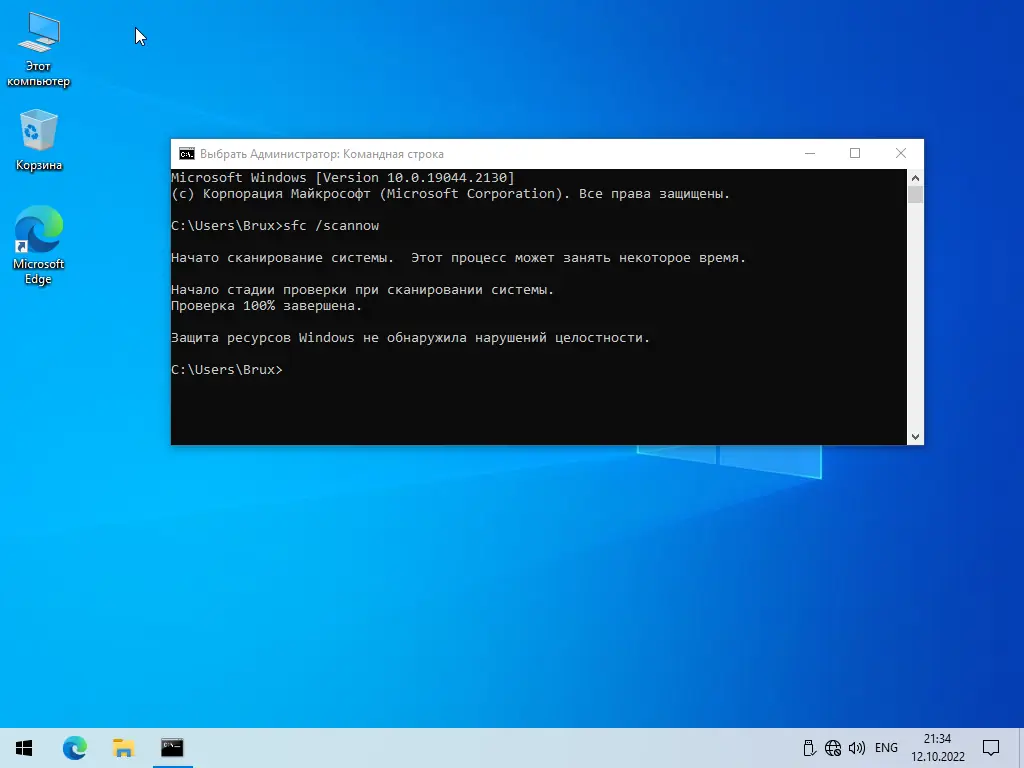The width and height of the screenshot is (1024, 768).
Task: Select the Корзина recycle bin icon
Action: click(39, 140)
